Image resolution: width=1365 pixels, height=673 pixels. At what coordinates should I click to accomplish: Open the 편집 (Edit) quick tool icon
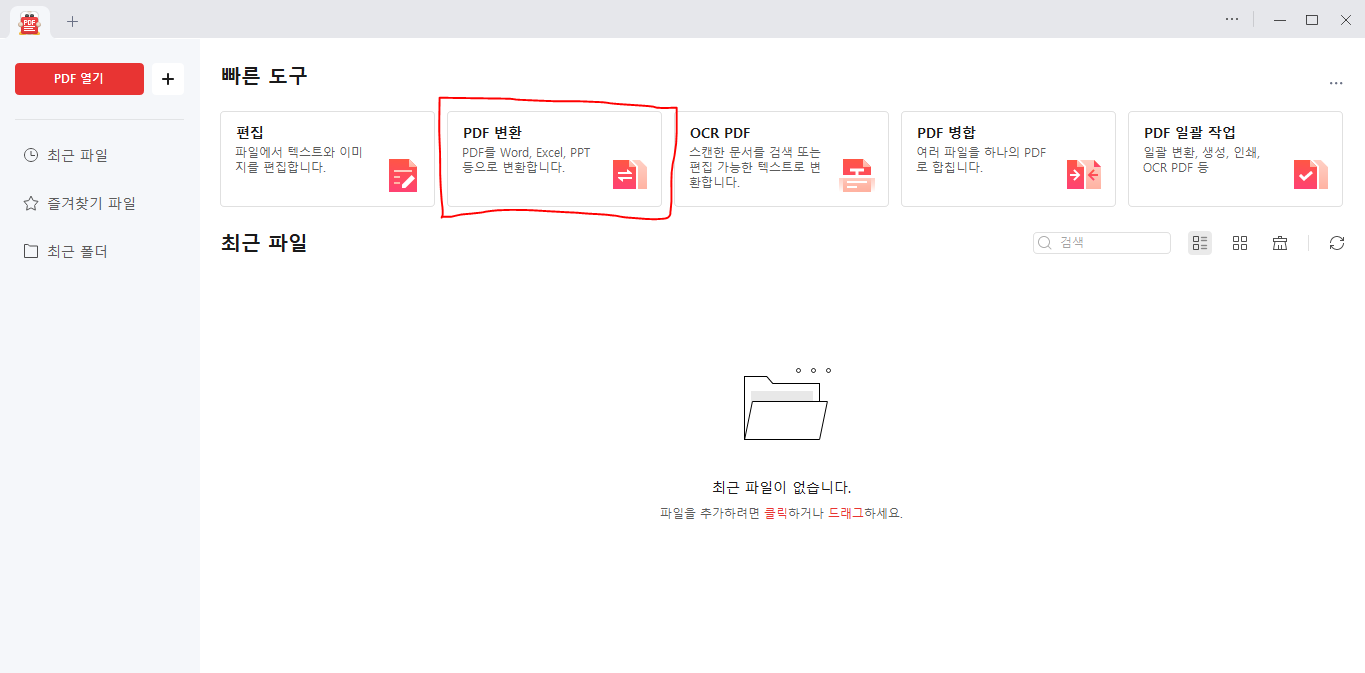404,174
